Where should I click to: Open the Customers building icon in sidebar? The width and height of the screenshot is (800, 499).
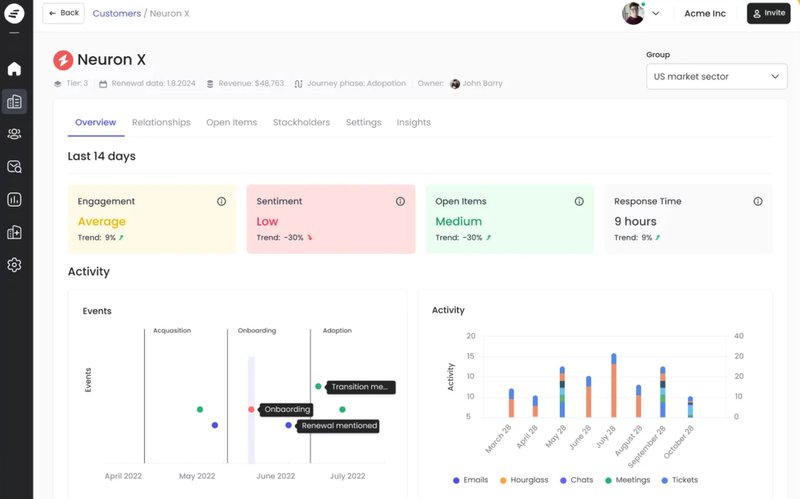click(14, 101)
